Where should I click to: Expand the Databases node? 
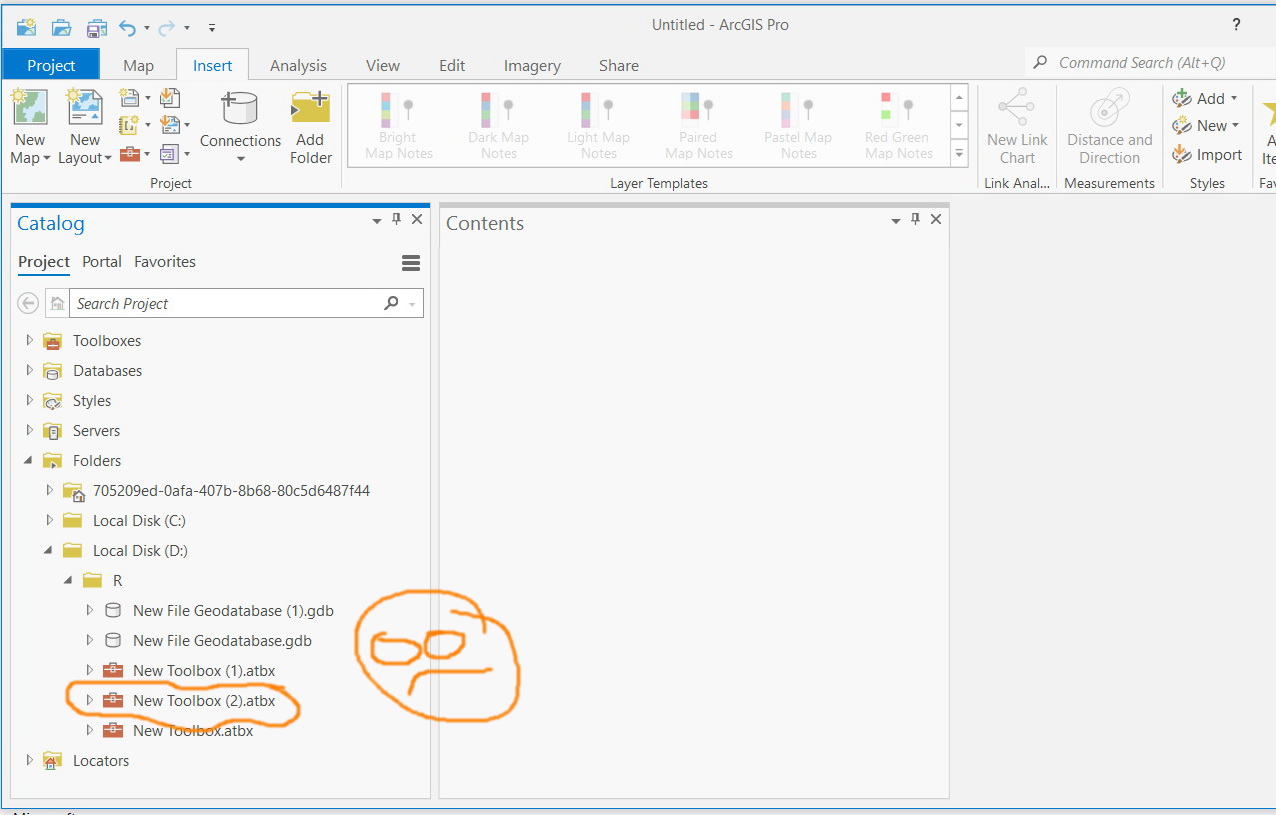[29, 371]
